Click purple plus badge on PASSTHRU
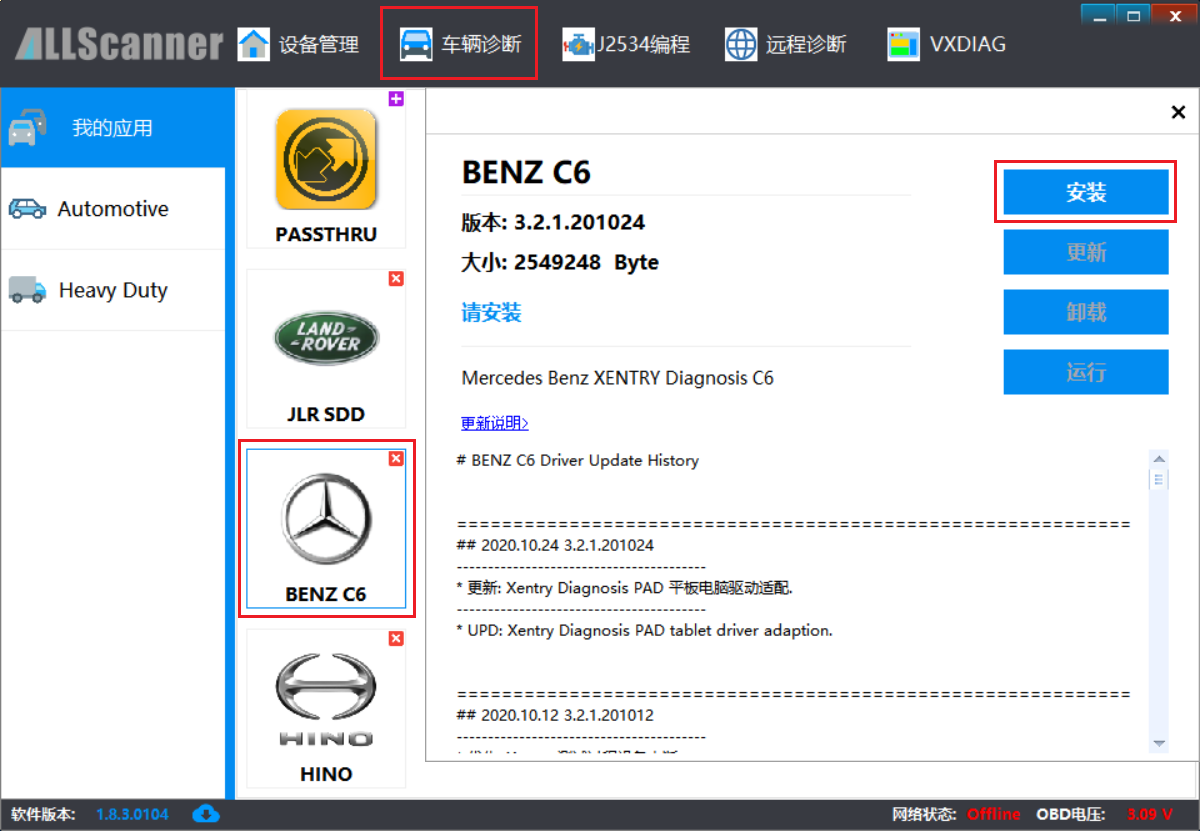The height and width of the screenshot is (831, 1200). coord(396,98)
